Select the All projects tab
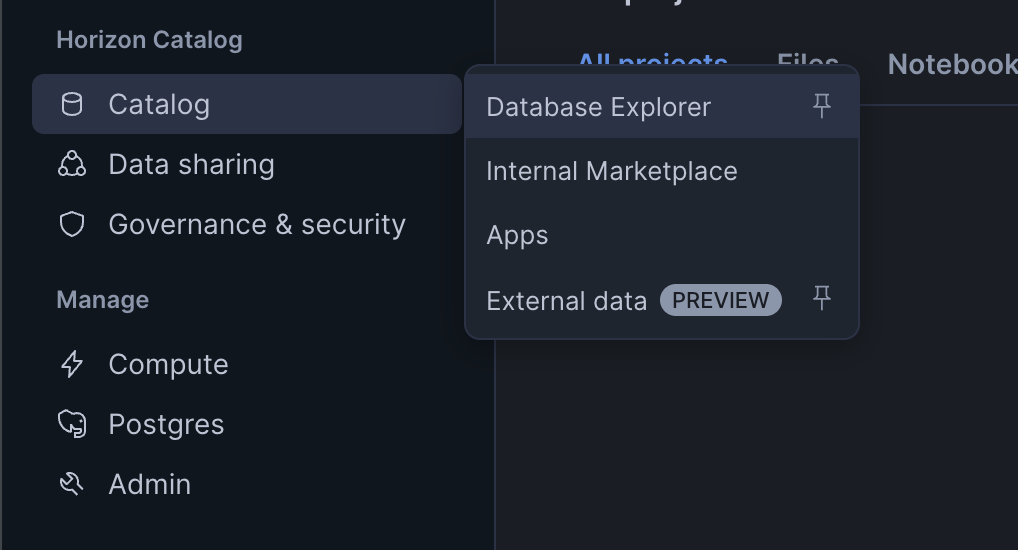Image resolution: width=1018 pixels, height=550 pixels. click(x=652, y=61)
